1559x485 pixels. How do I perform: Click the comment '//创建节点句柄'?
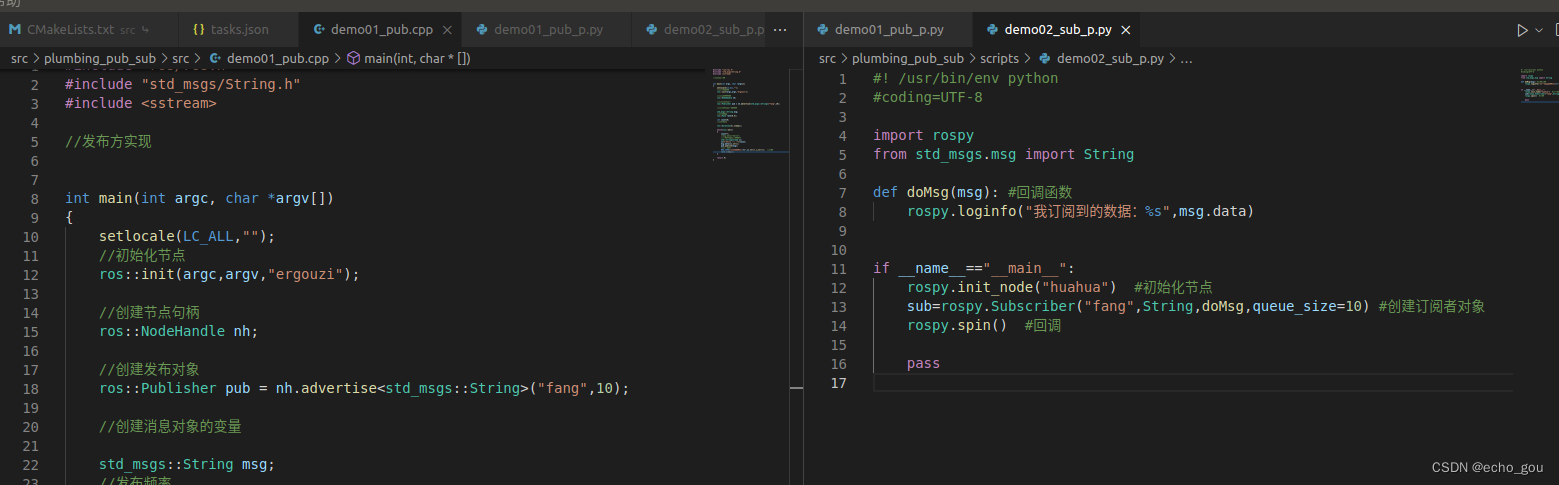click(149, 312)
